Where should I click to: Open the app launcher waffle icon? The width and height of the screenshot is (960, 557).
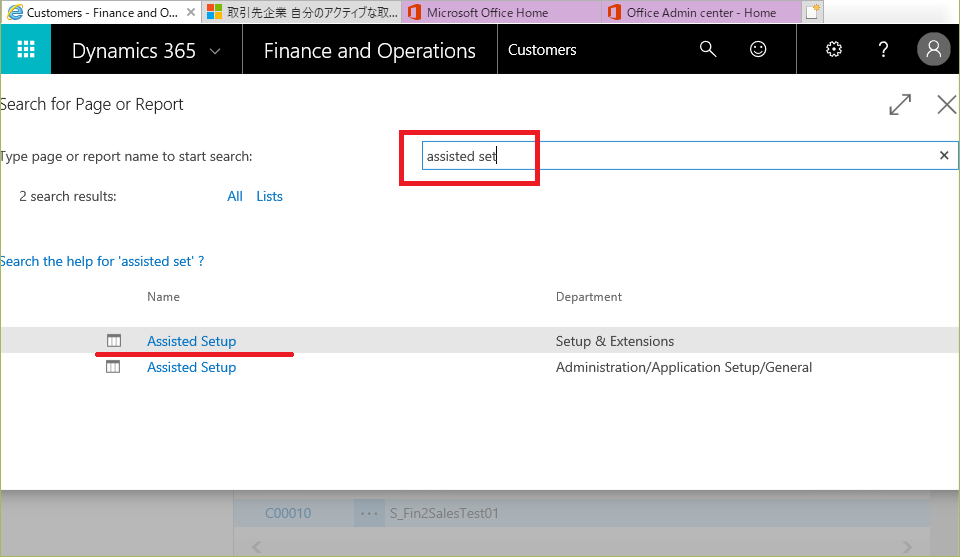click(26, 49)
